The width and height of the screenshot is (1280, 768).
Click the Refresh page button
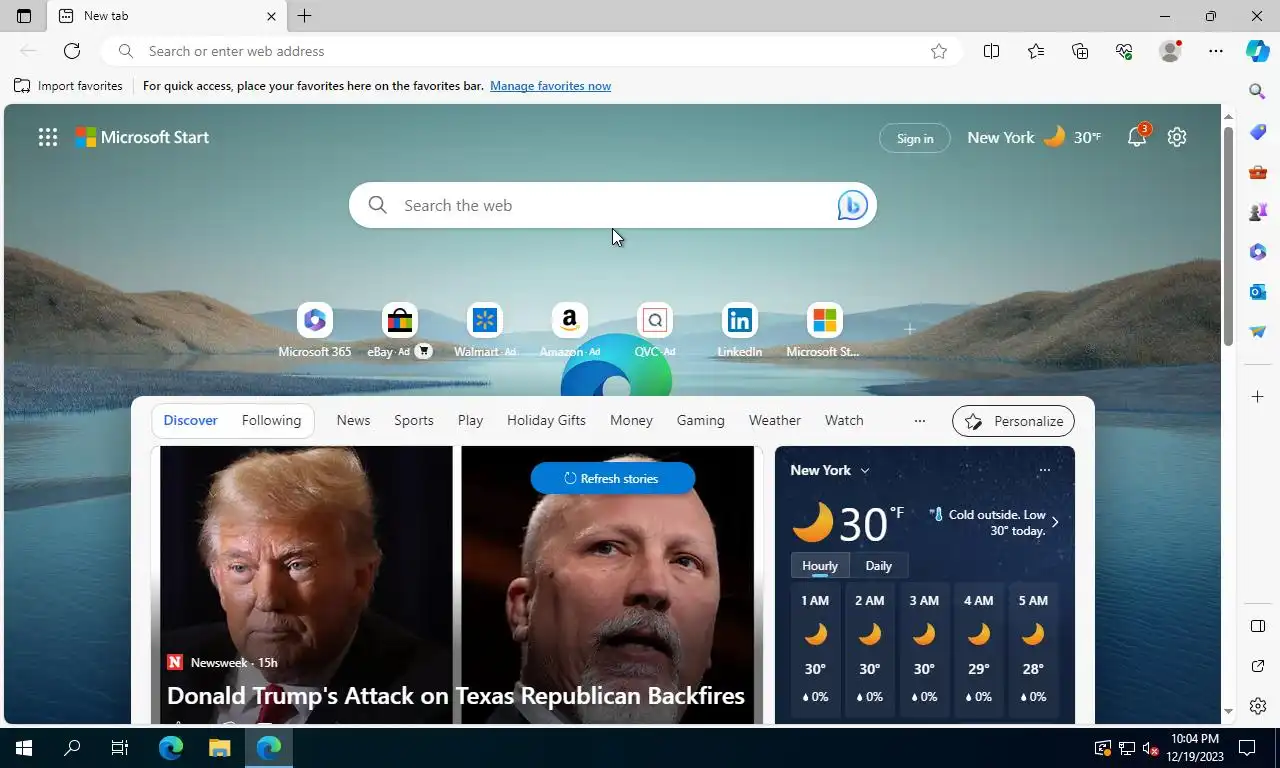pos(72,51)
